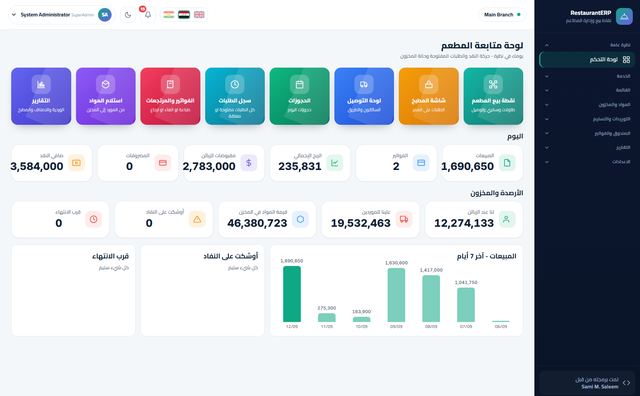Image resolution: width=640 pixels, height=396 pixels.
Task: Open the استلام المواد receive materials card
Action: click(x=106, y=96)
